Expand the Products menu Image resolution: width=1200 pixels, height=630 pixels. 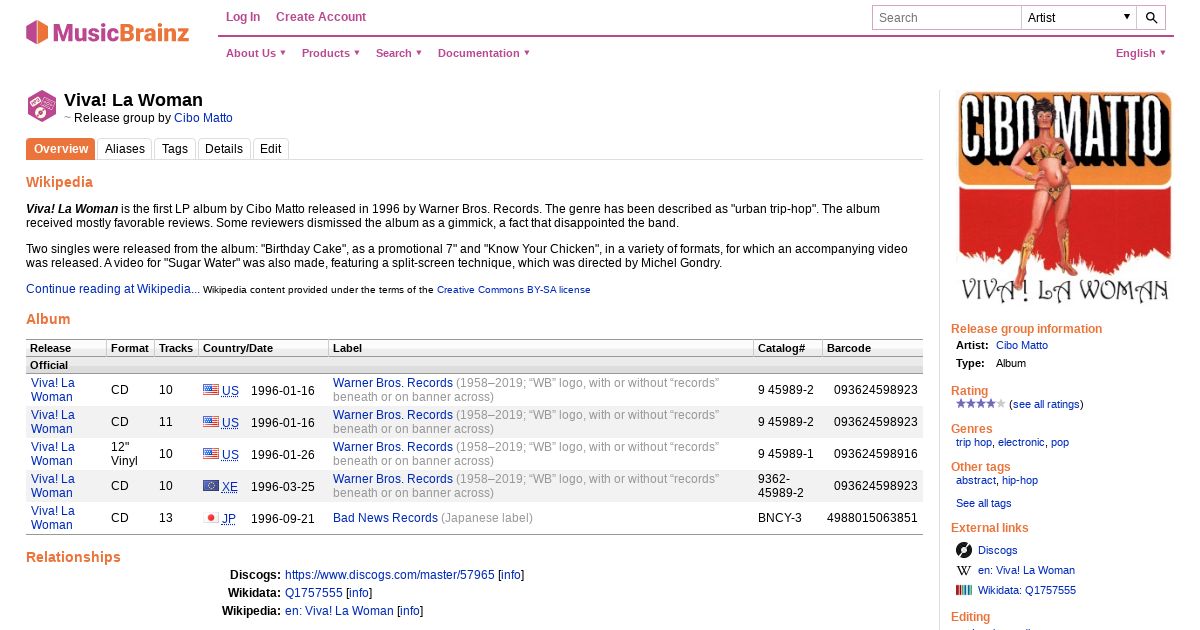pyautogui.click(x=331, y=53)
